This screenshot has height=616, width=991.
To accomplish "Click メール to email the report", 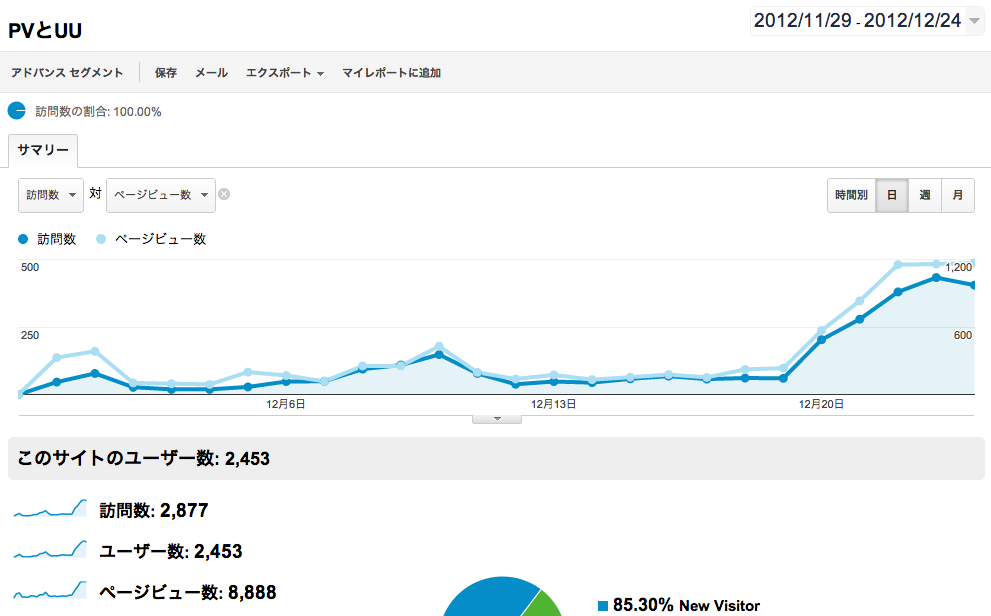I will (211, 73).
